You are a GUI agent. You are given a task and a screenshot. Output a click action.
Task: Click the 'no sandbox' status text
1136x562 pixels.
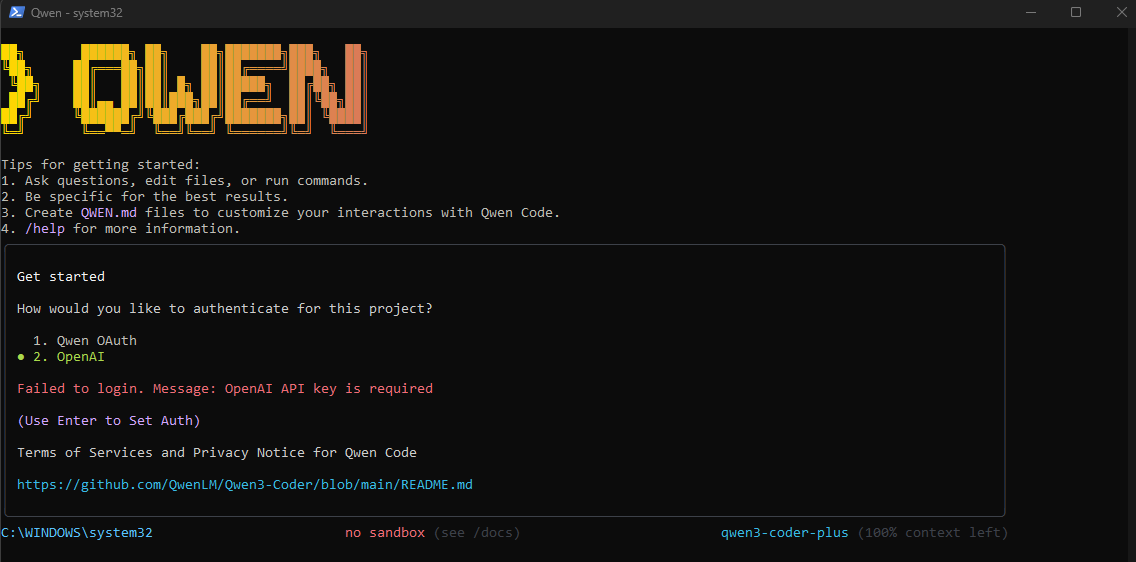coord(385,533)
